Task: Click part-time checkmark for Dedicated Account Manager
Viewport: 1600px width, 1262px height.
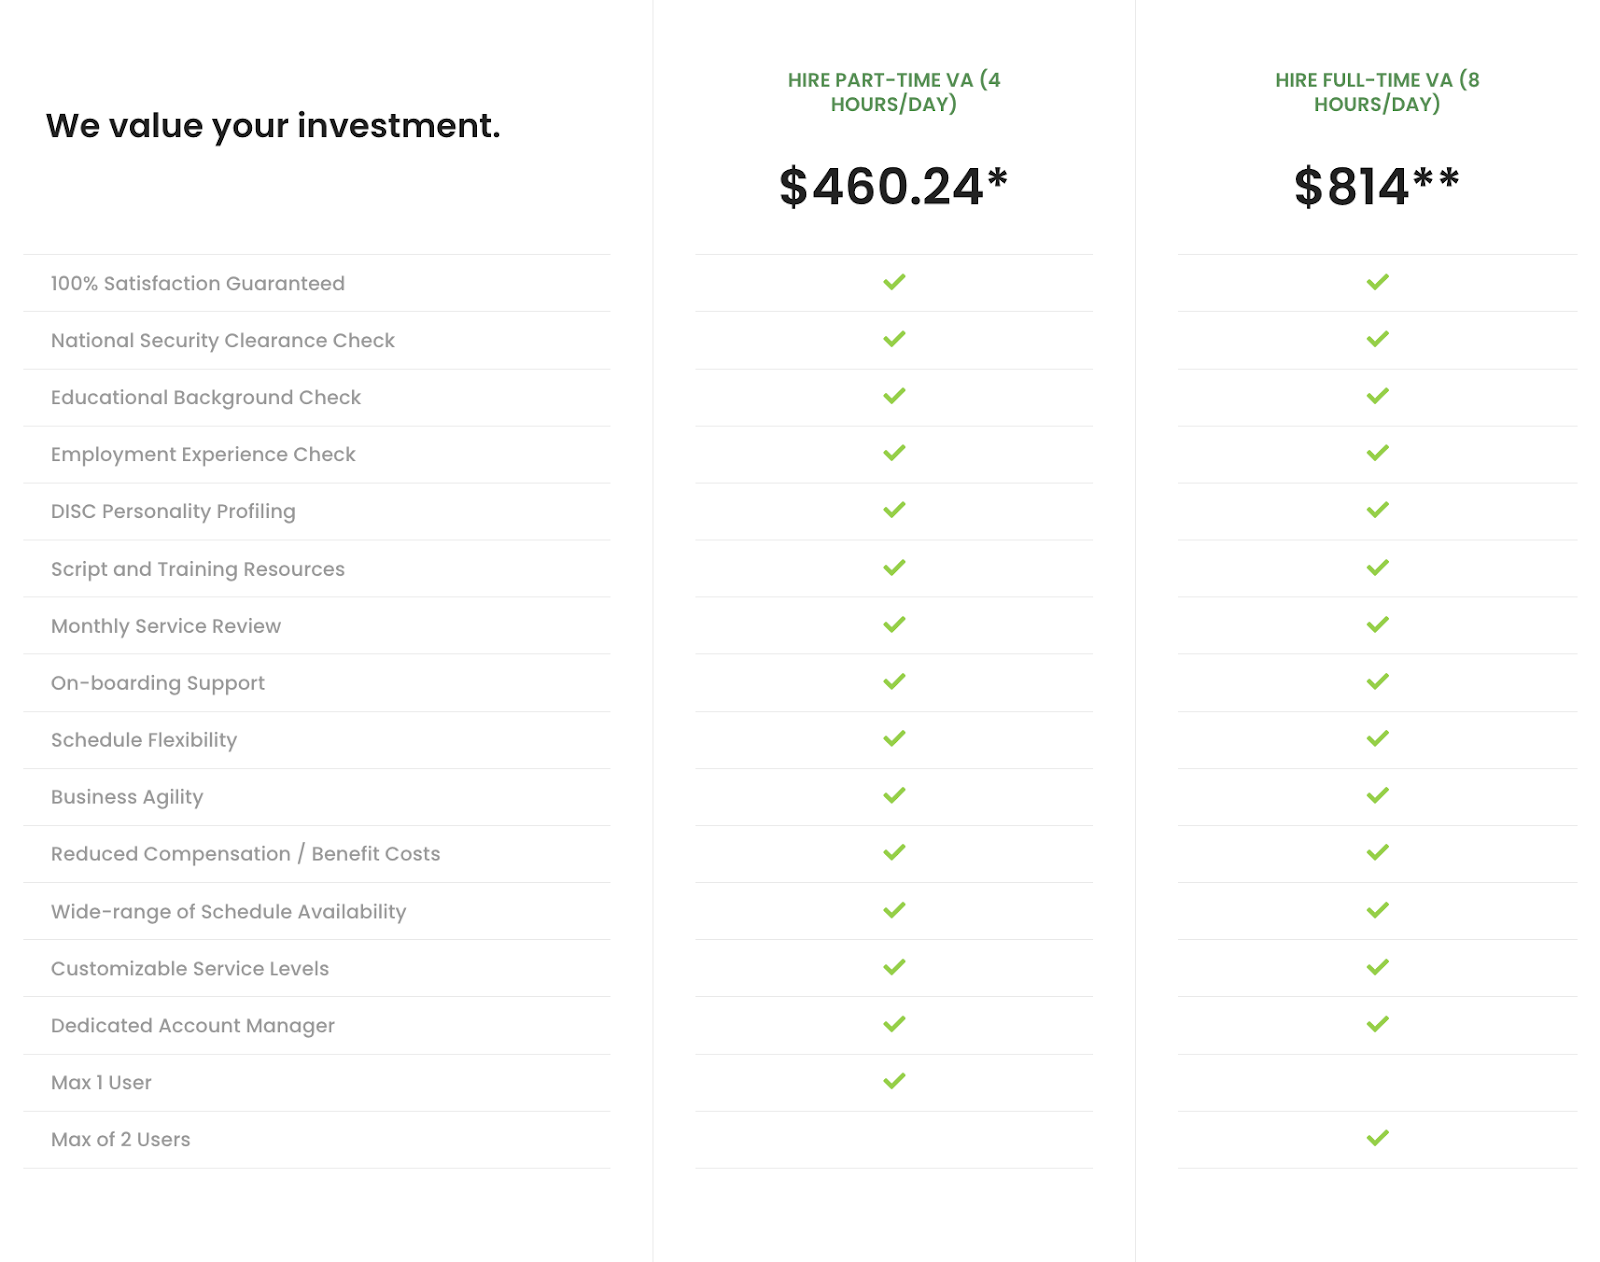Action: [x=894, y=1024]
